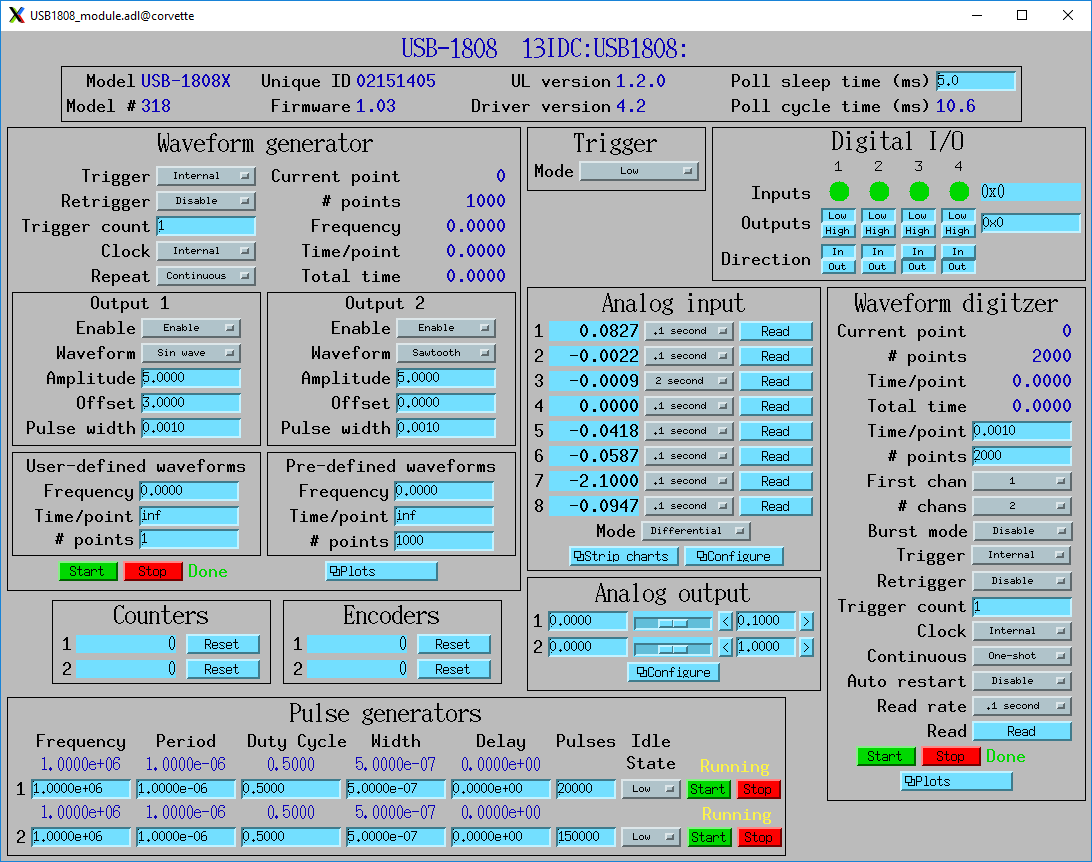This screenshot has height=862, width=1092.
Task: Click pulse generator 1 Pulses field
Action: [586, 789]
